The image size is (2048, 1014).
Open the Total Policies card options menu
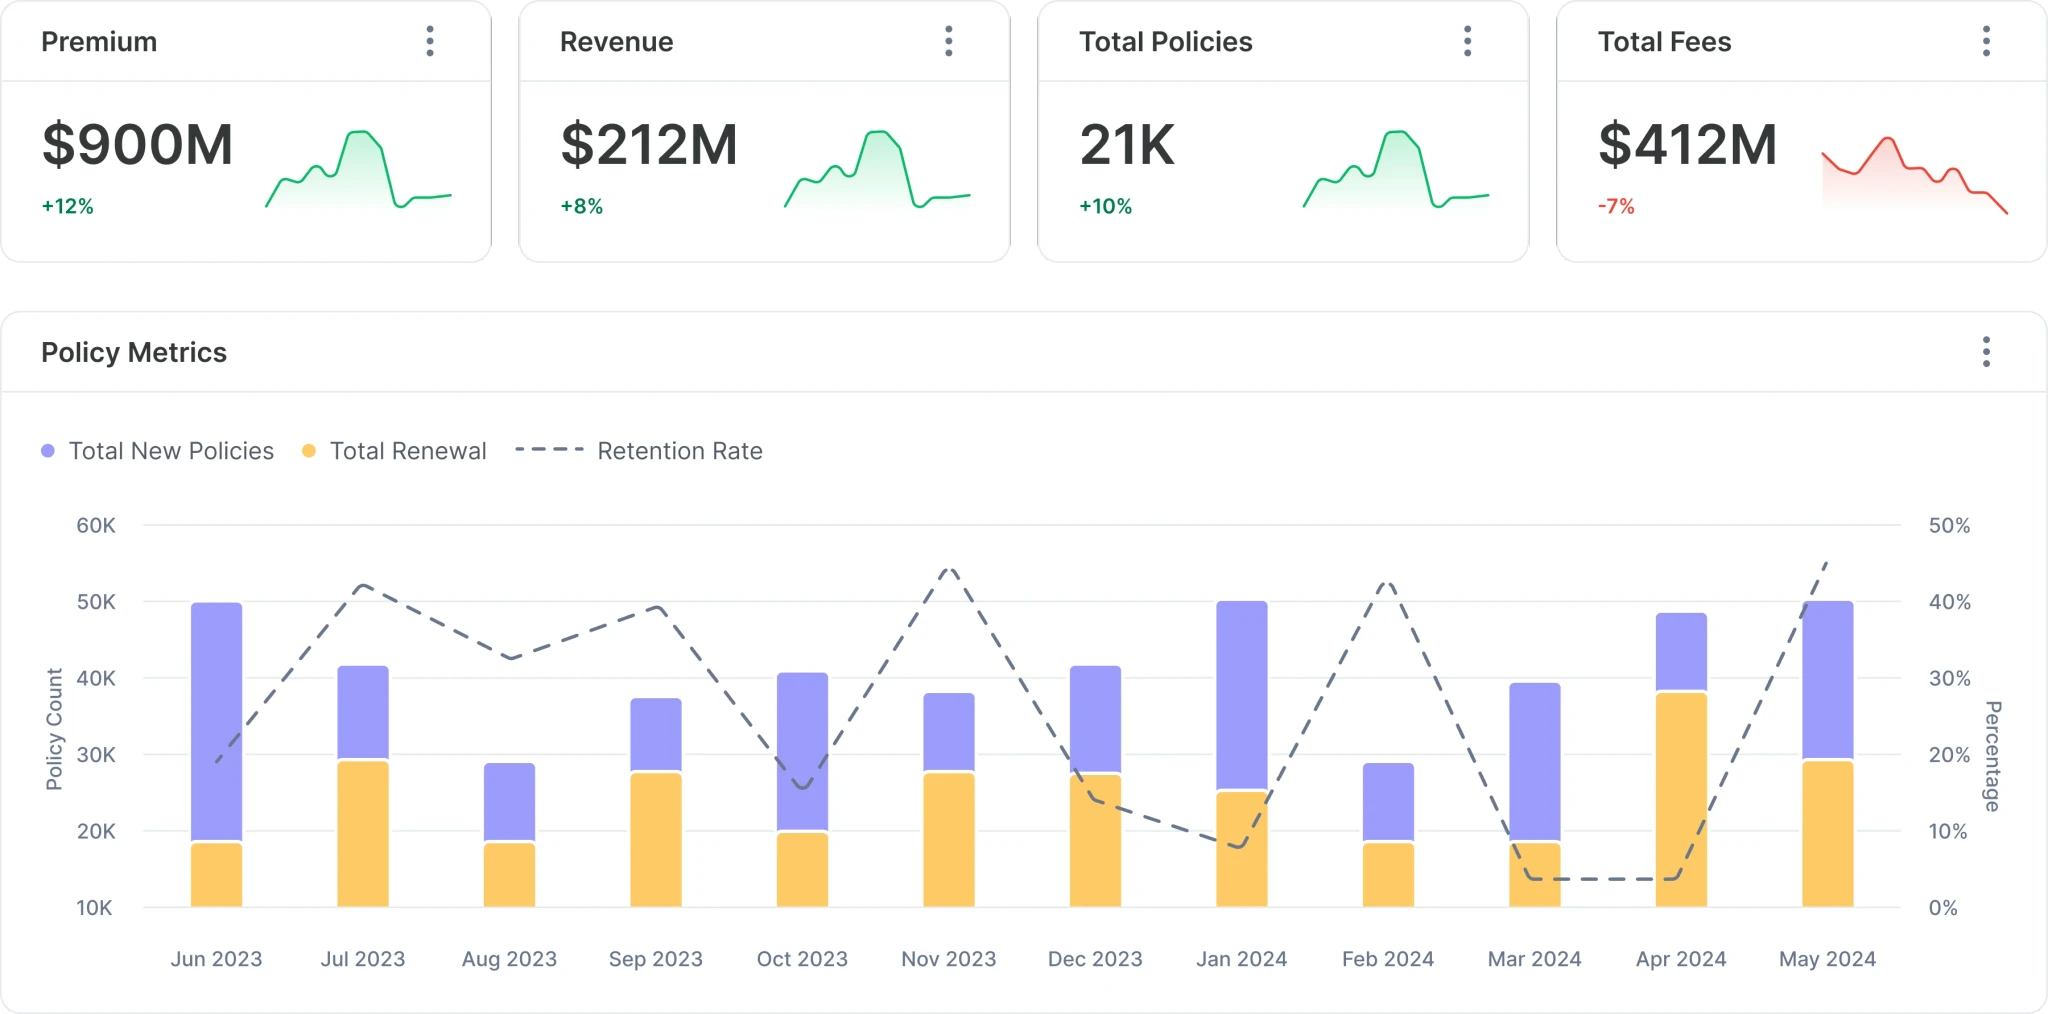[x=1467, y=41]
